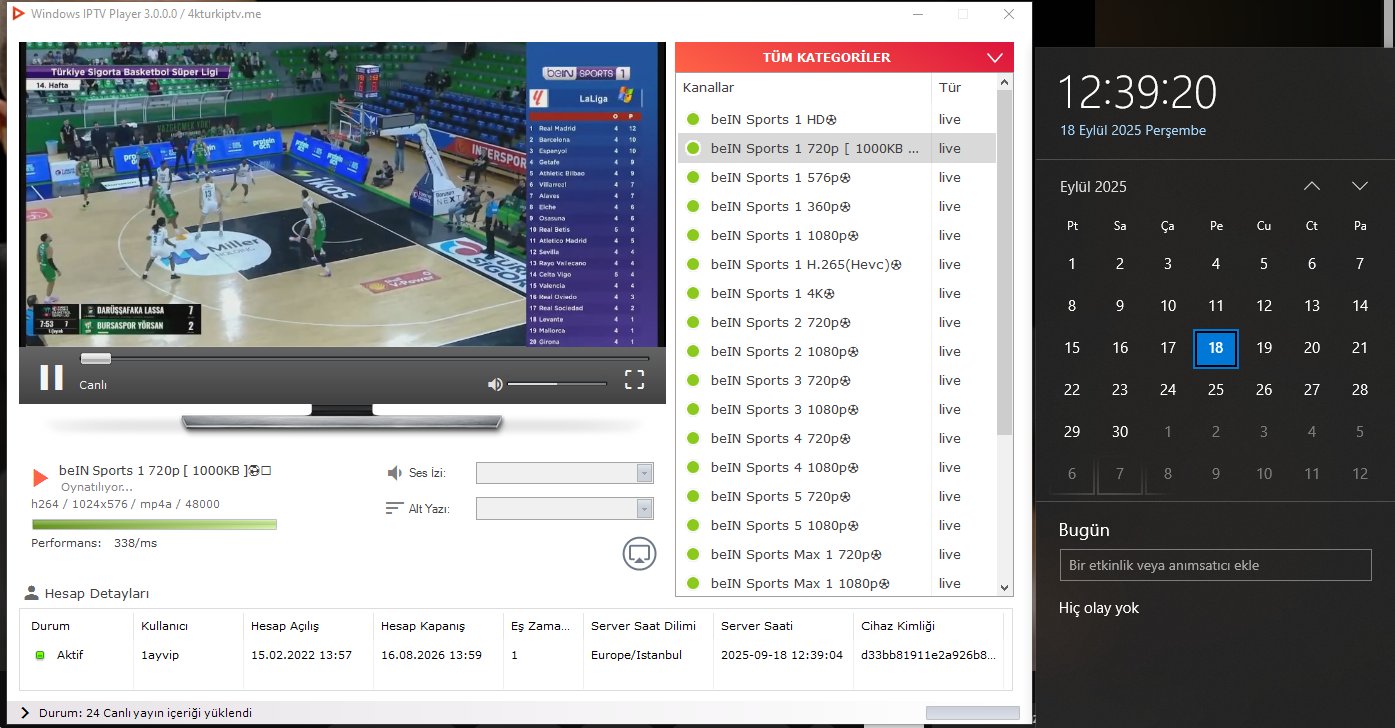
Task: Click green status dot of beIN Sports 1 4K
Action: pos(692,294)
